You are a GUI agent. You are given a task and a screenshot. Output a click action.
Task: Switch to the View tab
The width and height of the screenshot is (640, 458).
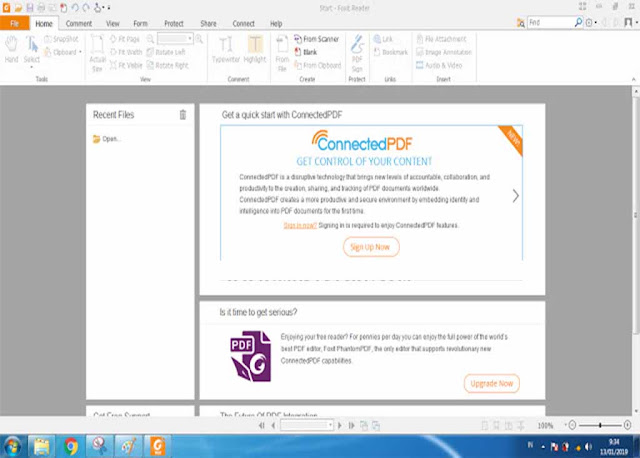[113, 24]
